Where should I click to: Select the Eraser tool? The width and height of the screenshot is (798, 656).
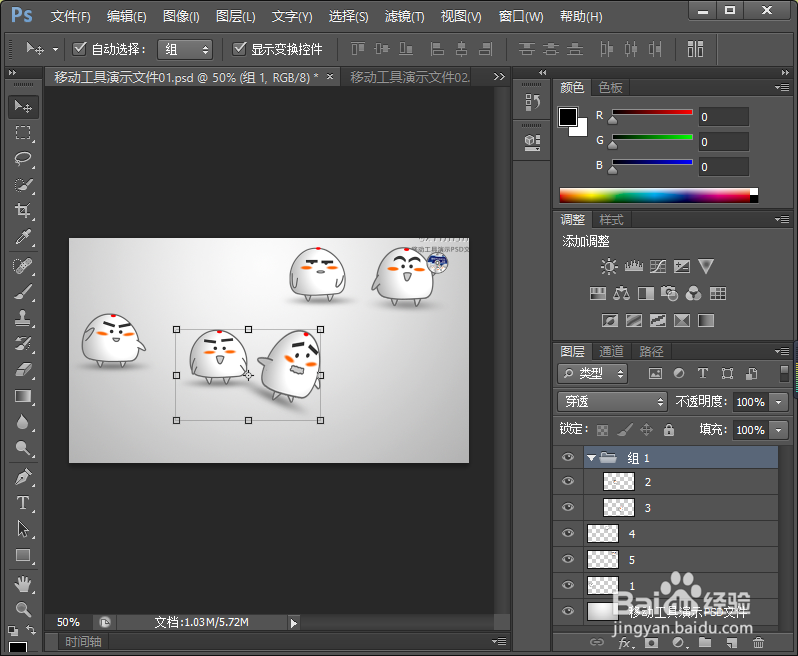tap(23, 370)
